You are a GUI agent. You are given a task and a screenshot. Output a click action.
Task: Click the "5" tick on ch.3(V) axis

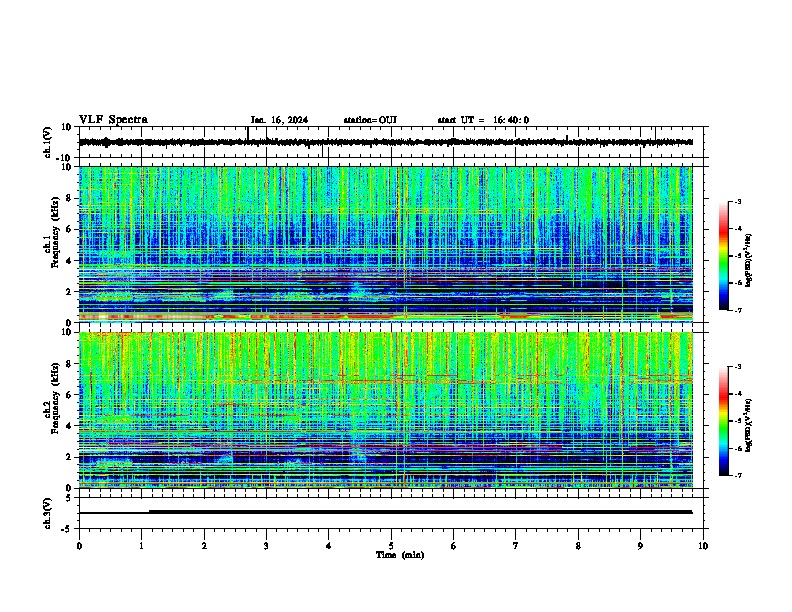[x=70, y=498]
